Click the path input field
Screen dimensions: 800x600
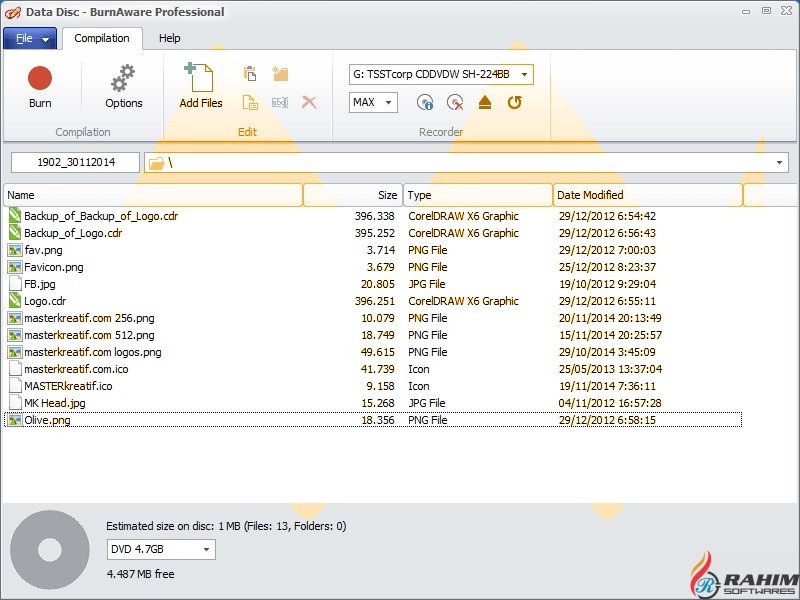click(x=466, y=163)
